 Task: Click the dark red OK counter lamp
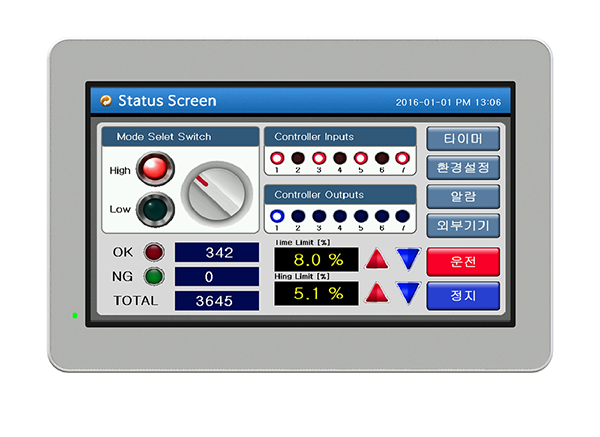pyautogui.click(x=154, y=252)
